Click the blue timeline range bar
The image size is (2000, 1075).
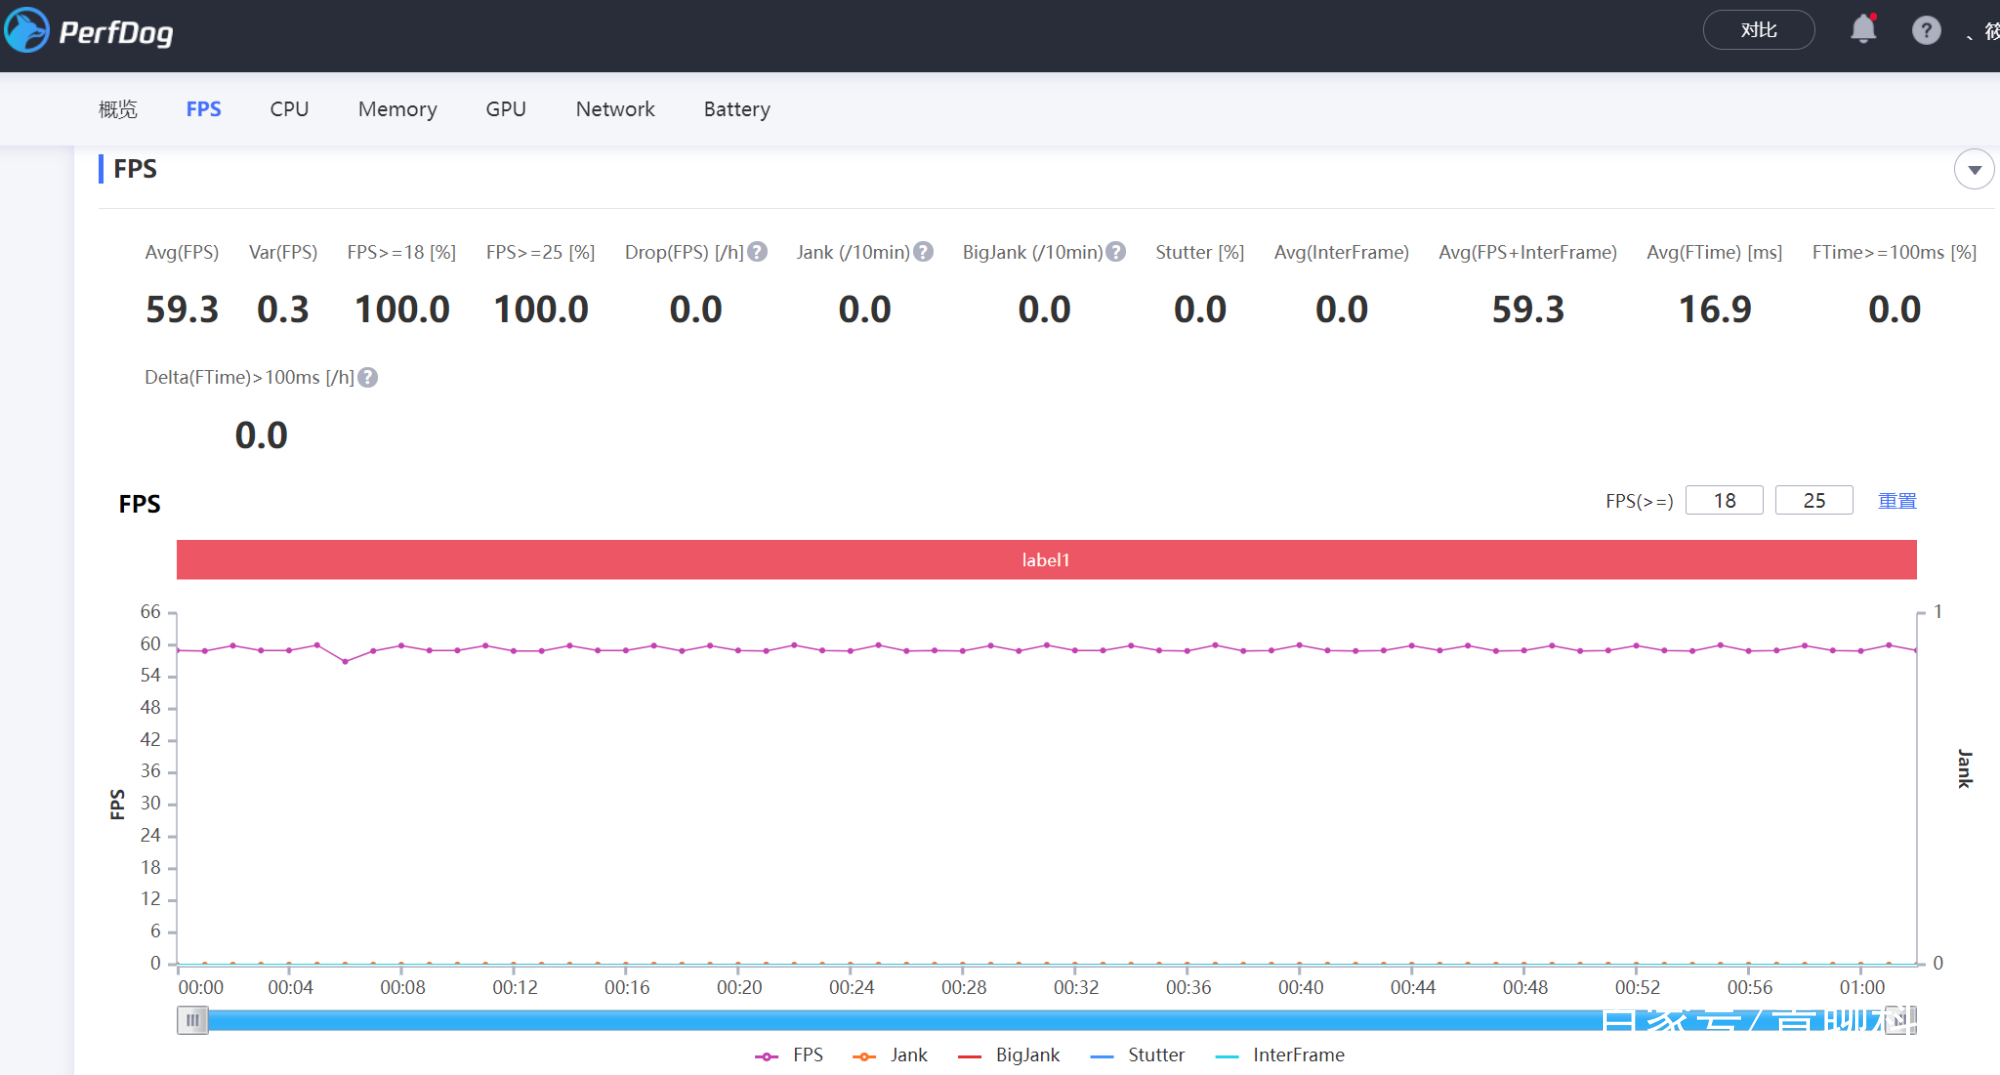click(x=1046, y=1020)
